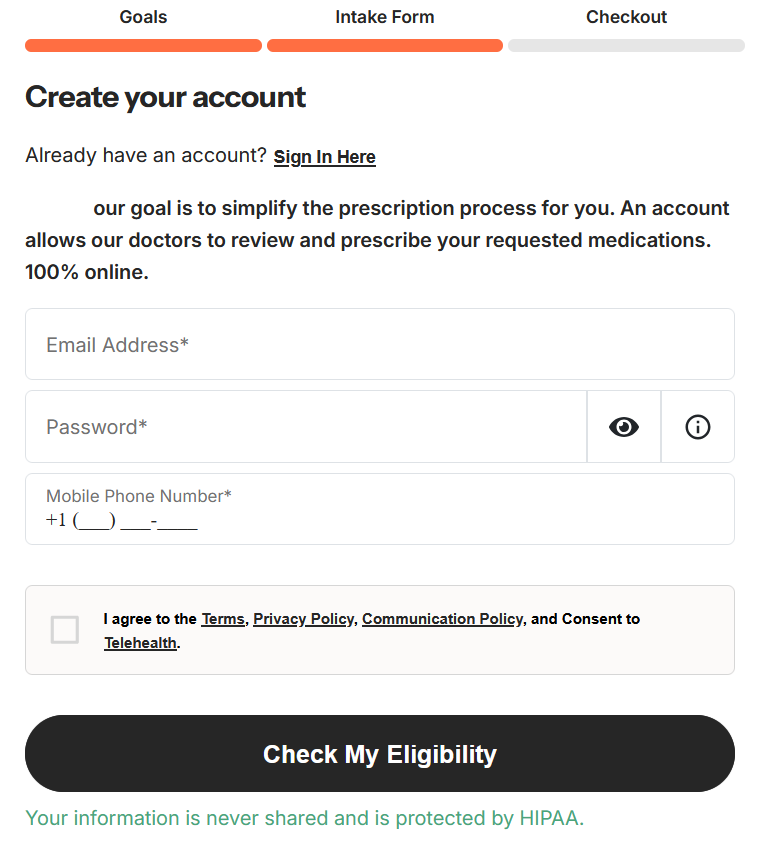Click the Goals progress bar segment
This screenshot has height=846, width=778.
(143, 45)
